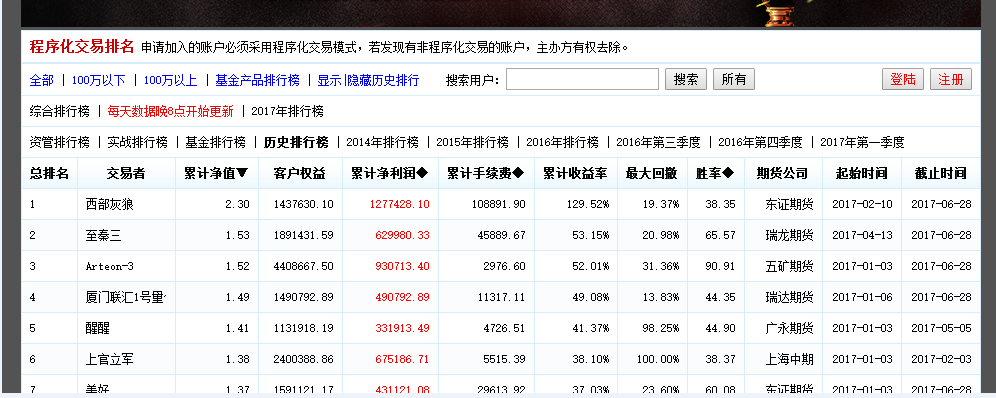The width and height of the screenshot is (996, 398).
Task: Select fee value 108891.90
Action: [498, 204]
